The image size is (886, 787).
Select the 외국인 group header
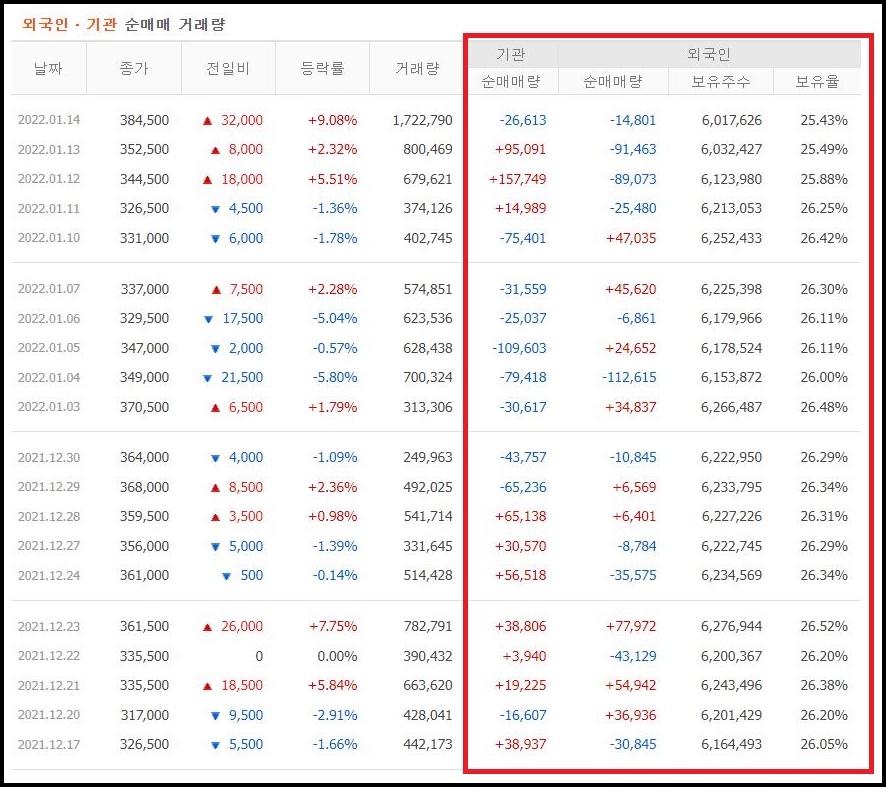(x=710, y=54)
